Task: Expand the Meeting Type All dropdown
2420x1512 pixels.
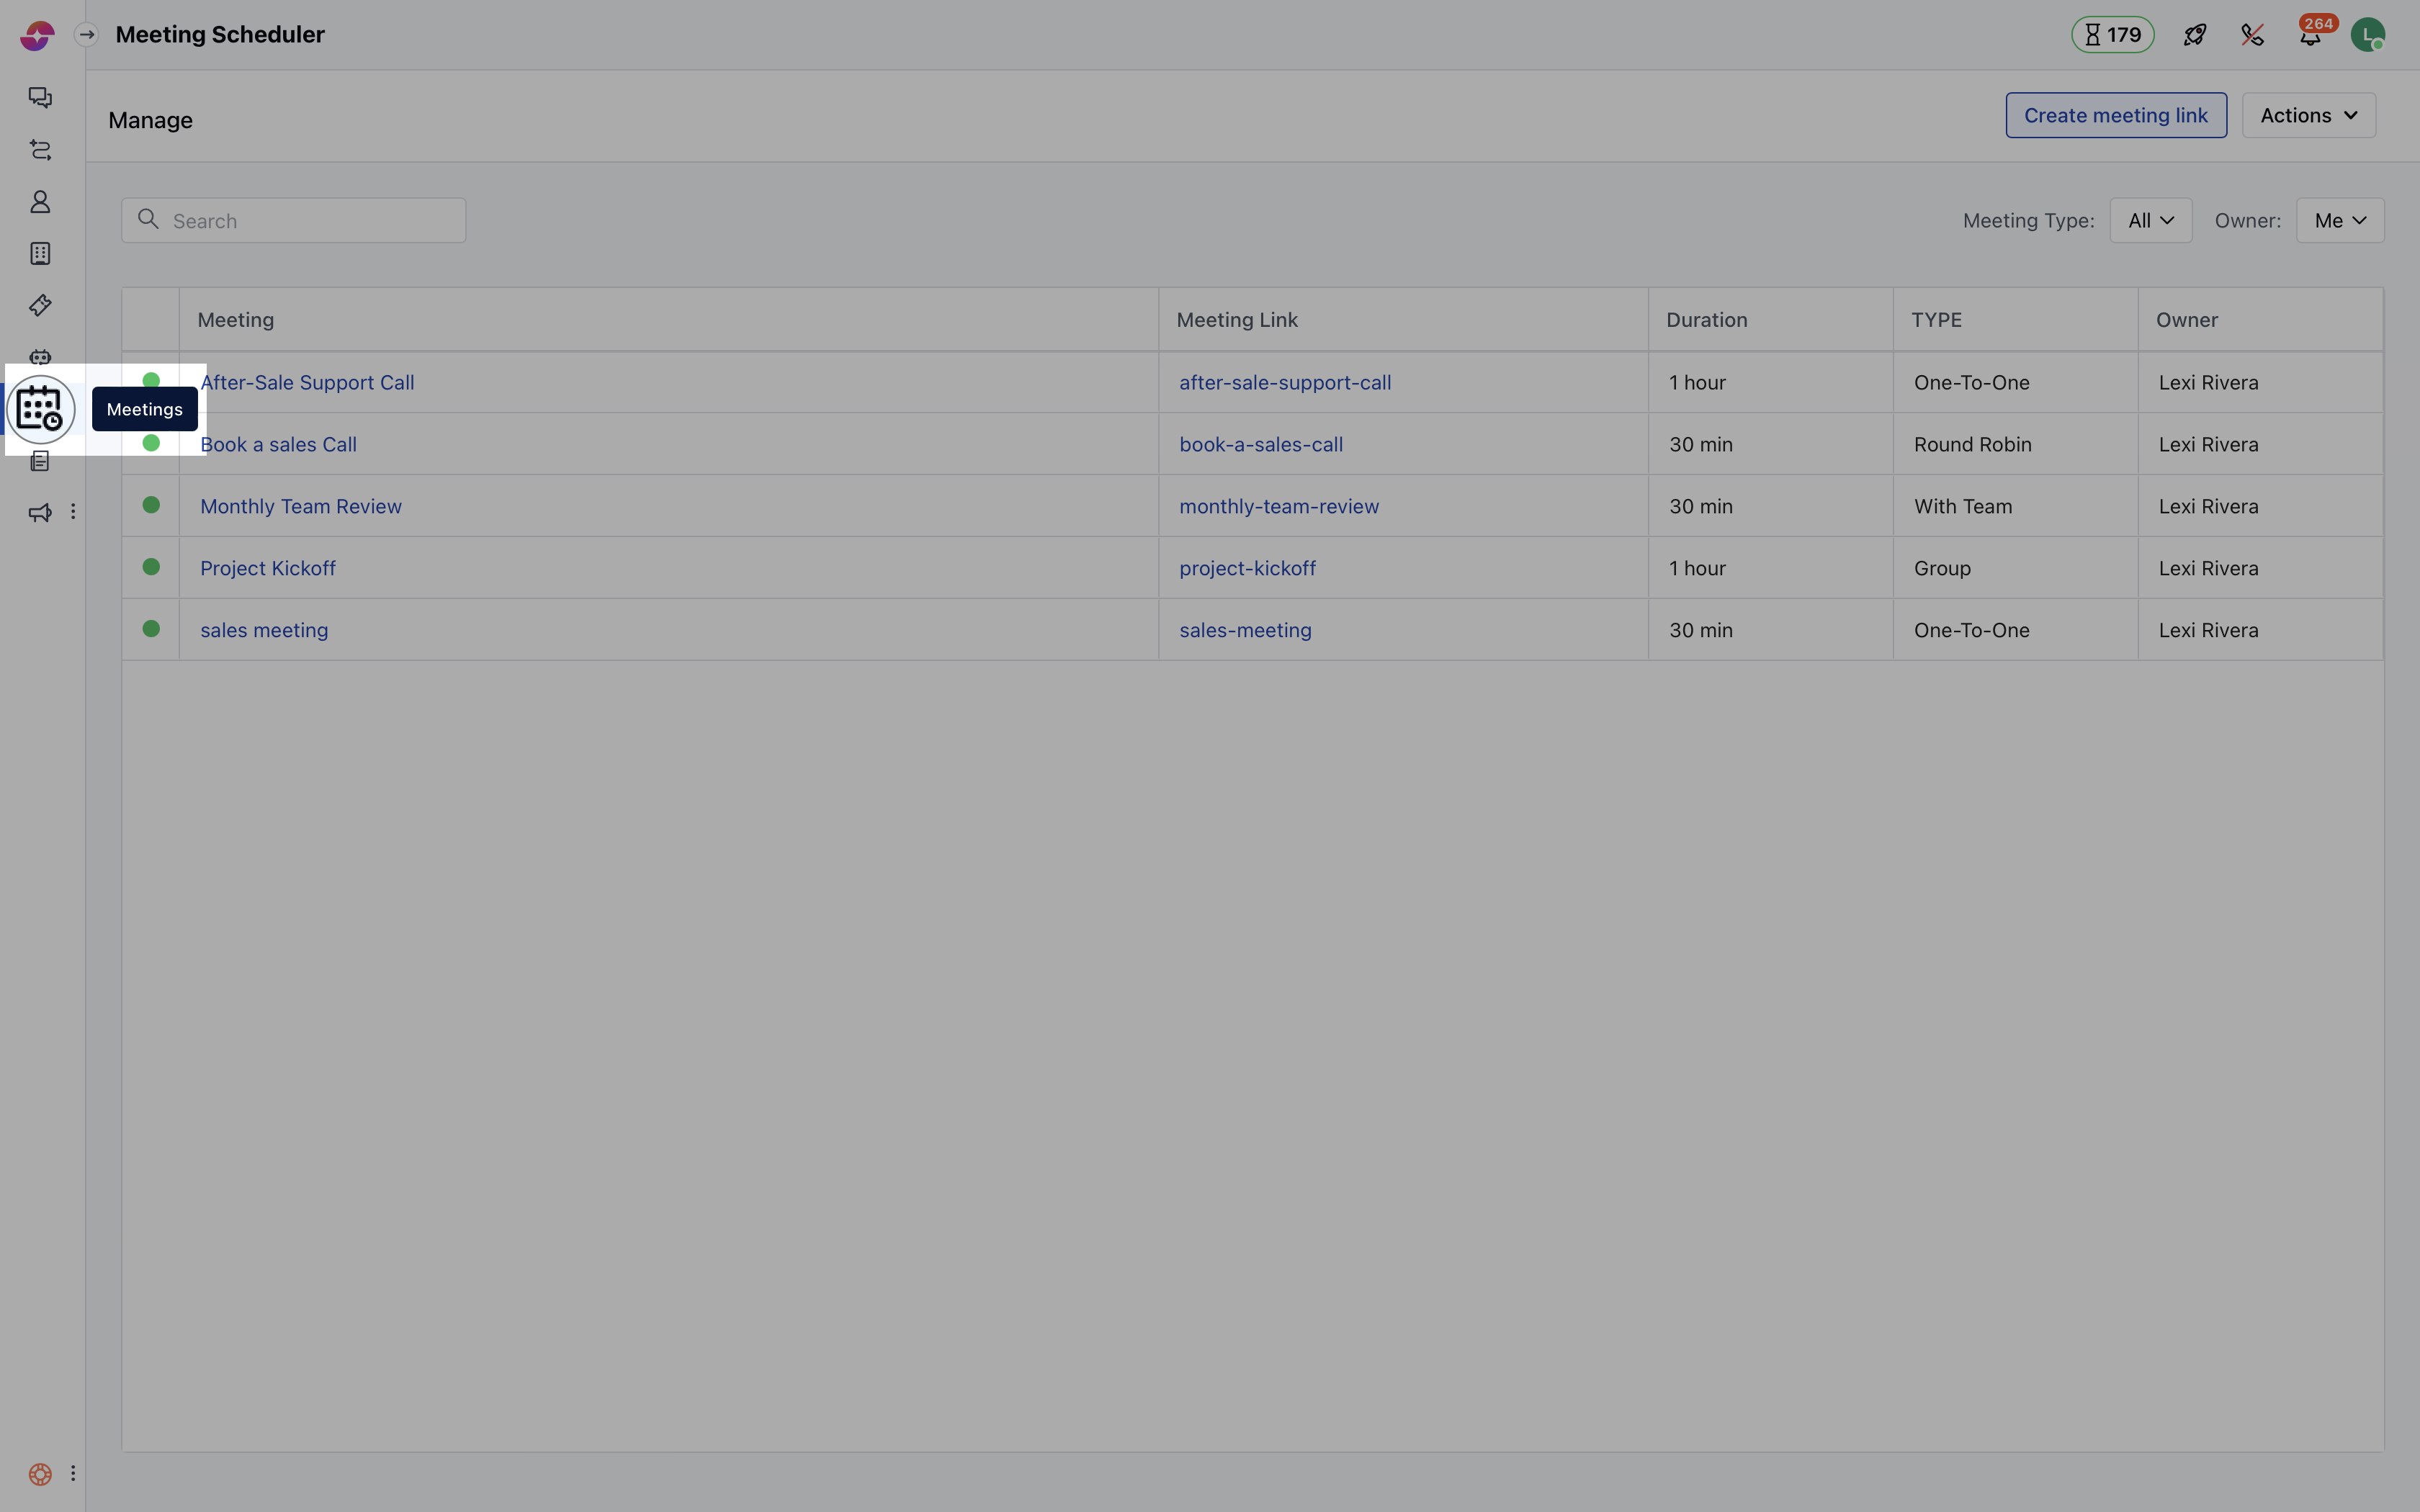Action: click(2150, 220)
